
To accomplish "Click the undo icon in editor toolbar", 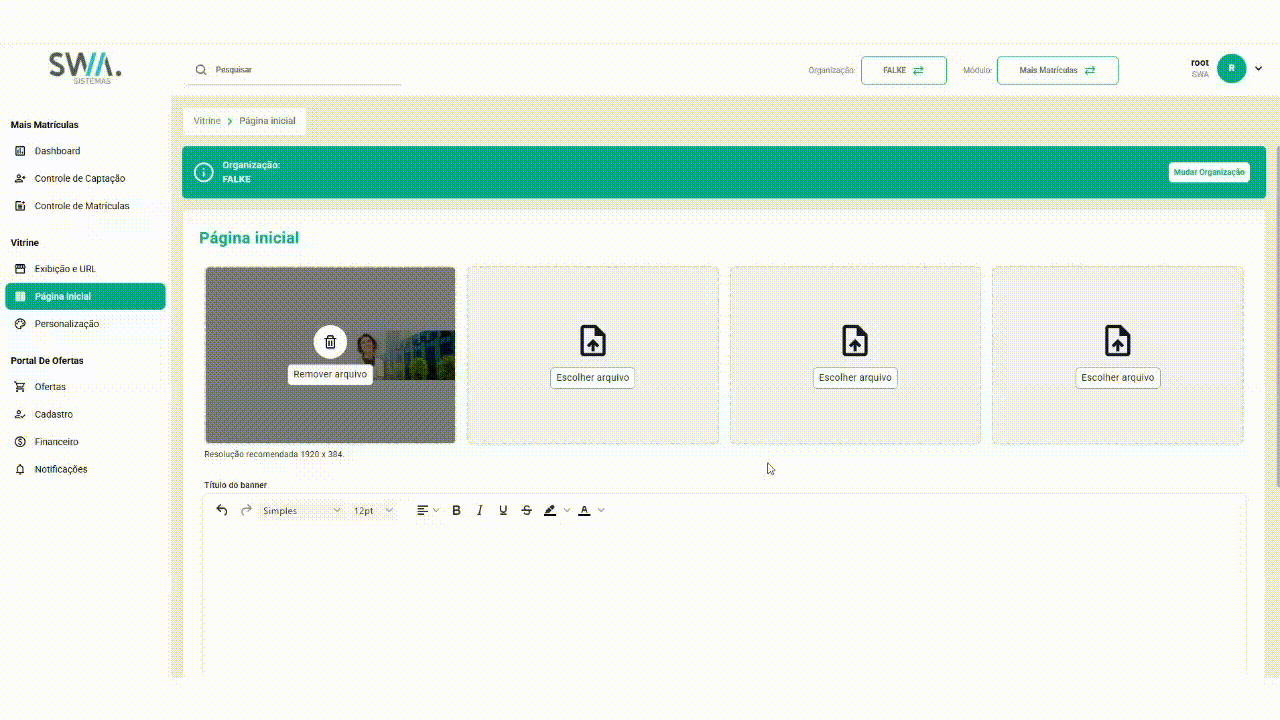I will [x=222, y=510].
